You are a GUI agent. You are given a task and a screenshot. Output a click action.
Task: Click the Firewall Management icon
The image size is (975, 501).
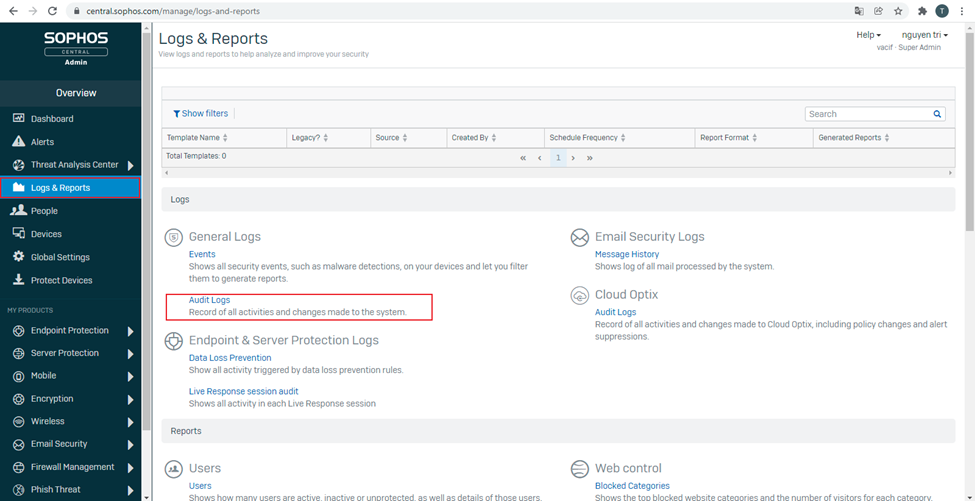click(19, 467)
